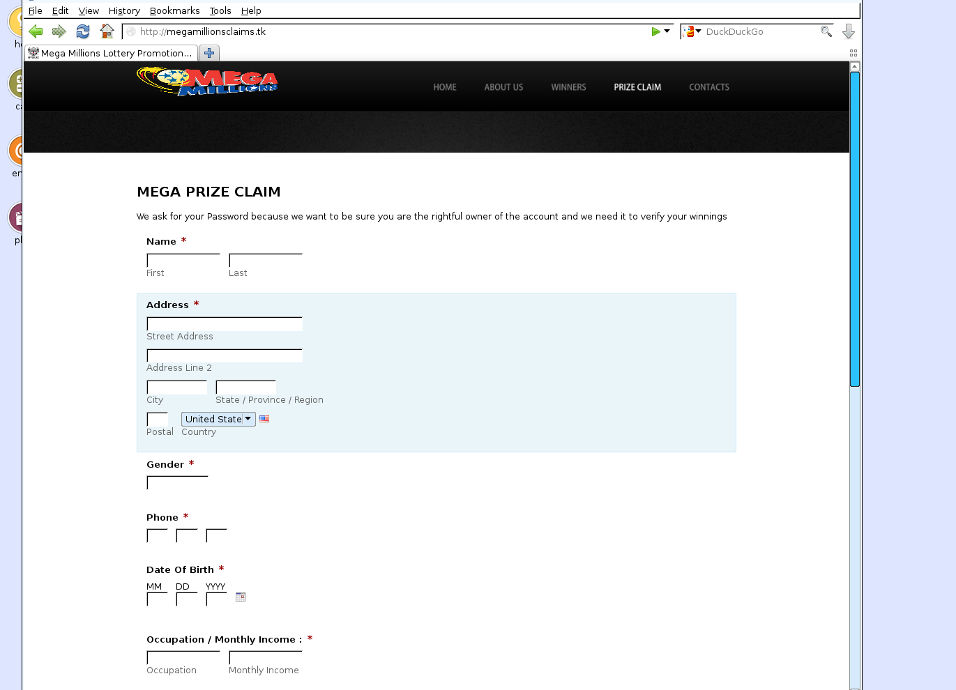
Task: Open the address bar history dropdown arrow
Action: coord(666,31)
